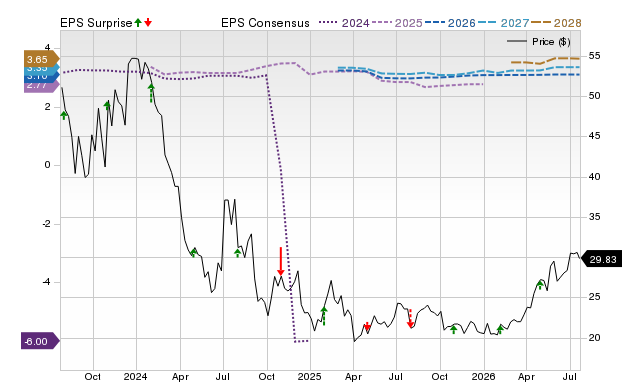640x382 pixels.
Task: Click the 2025 label on the time axis
Action: pyautogui.click(x=309, y=376)
